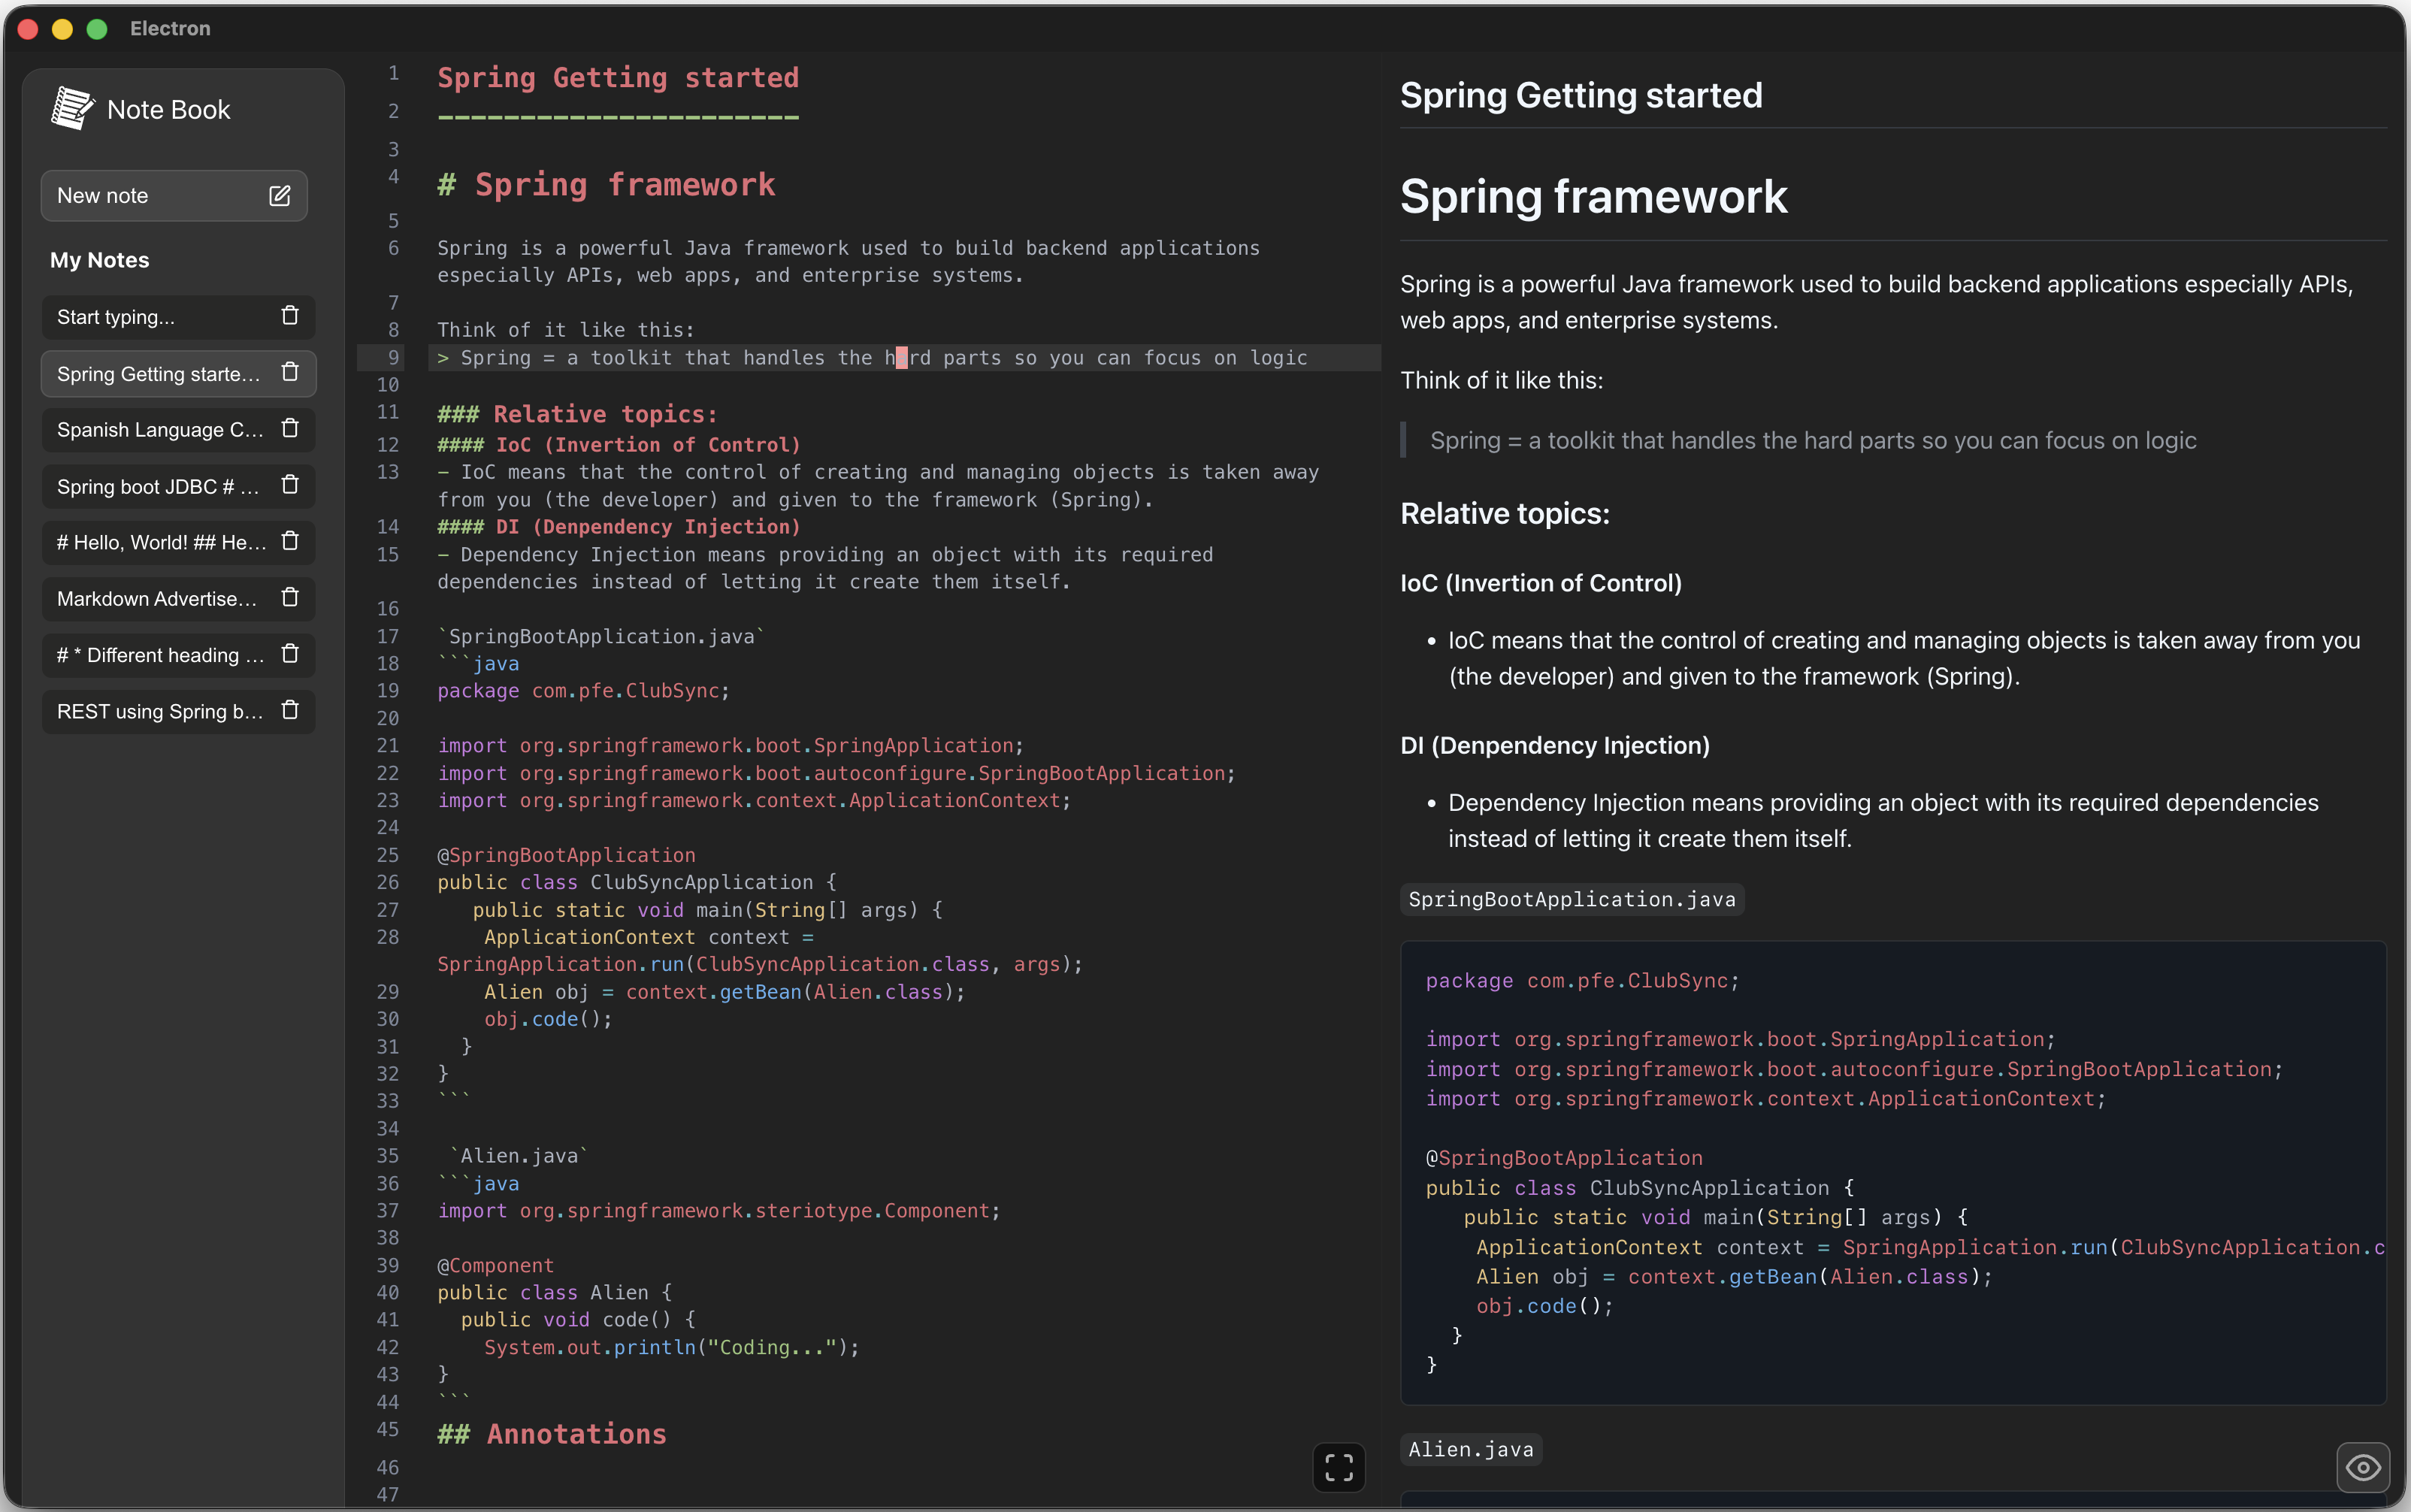Click the line number 9 in gutter
Viewport: 2411px width, 1512px height.
(x=393, y=358)
